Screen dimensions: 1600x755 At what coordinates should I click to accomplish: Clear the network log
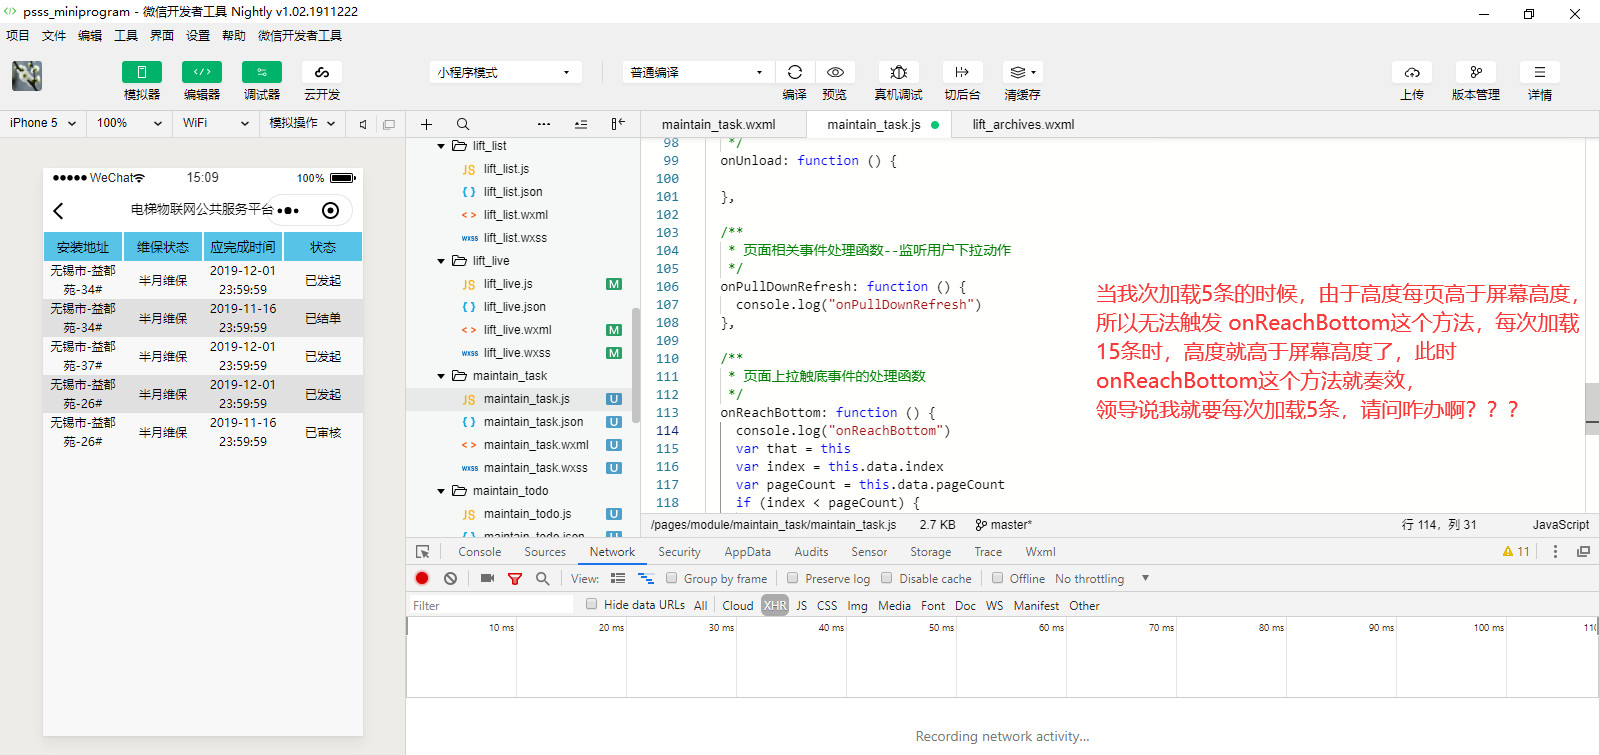(x=451, y=578)
